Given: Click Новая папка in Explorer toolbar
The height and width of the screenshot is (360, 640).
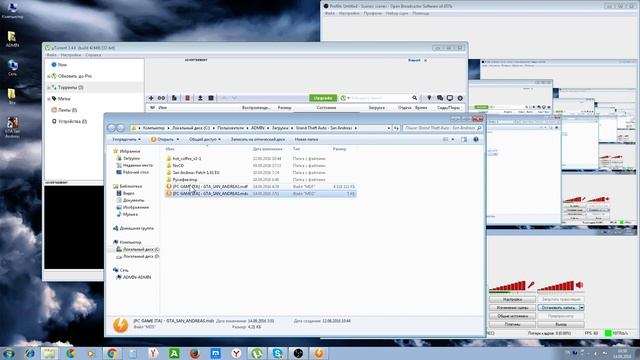Looking at the screenshot, I should [x=306, y=140].
